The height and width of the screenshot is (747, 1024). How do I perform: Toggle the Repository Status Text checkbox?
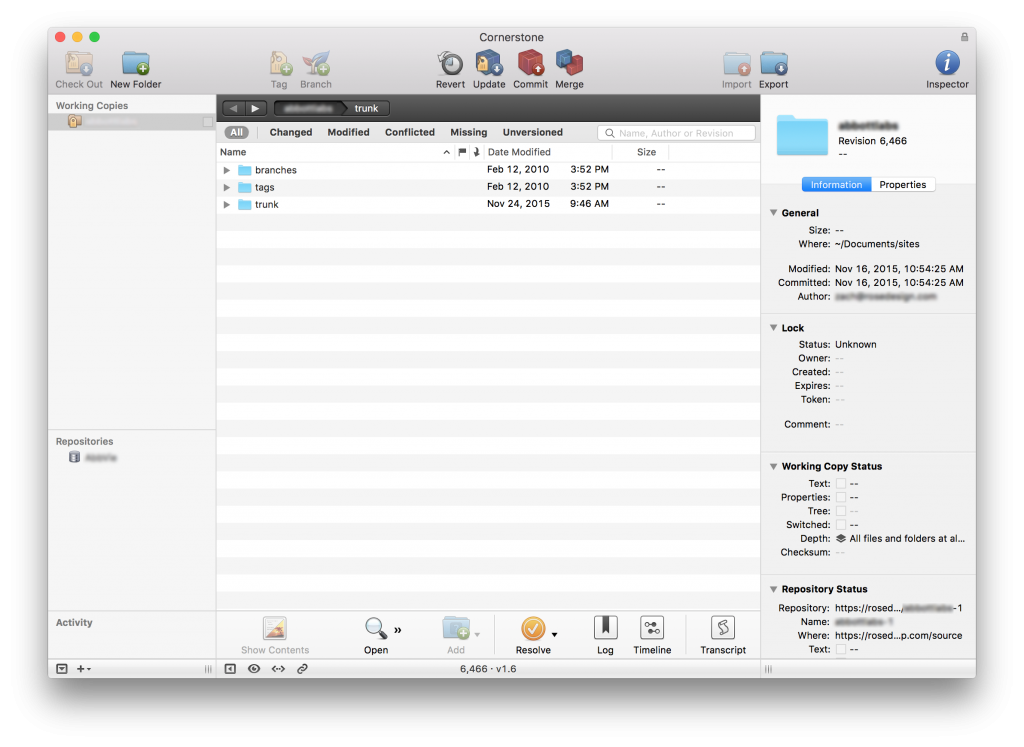tap(841, 650)
